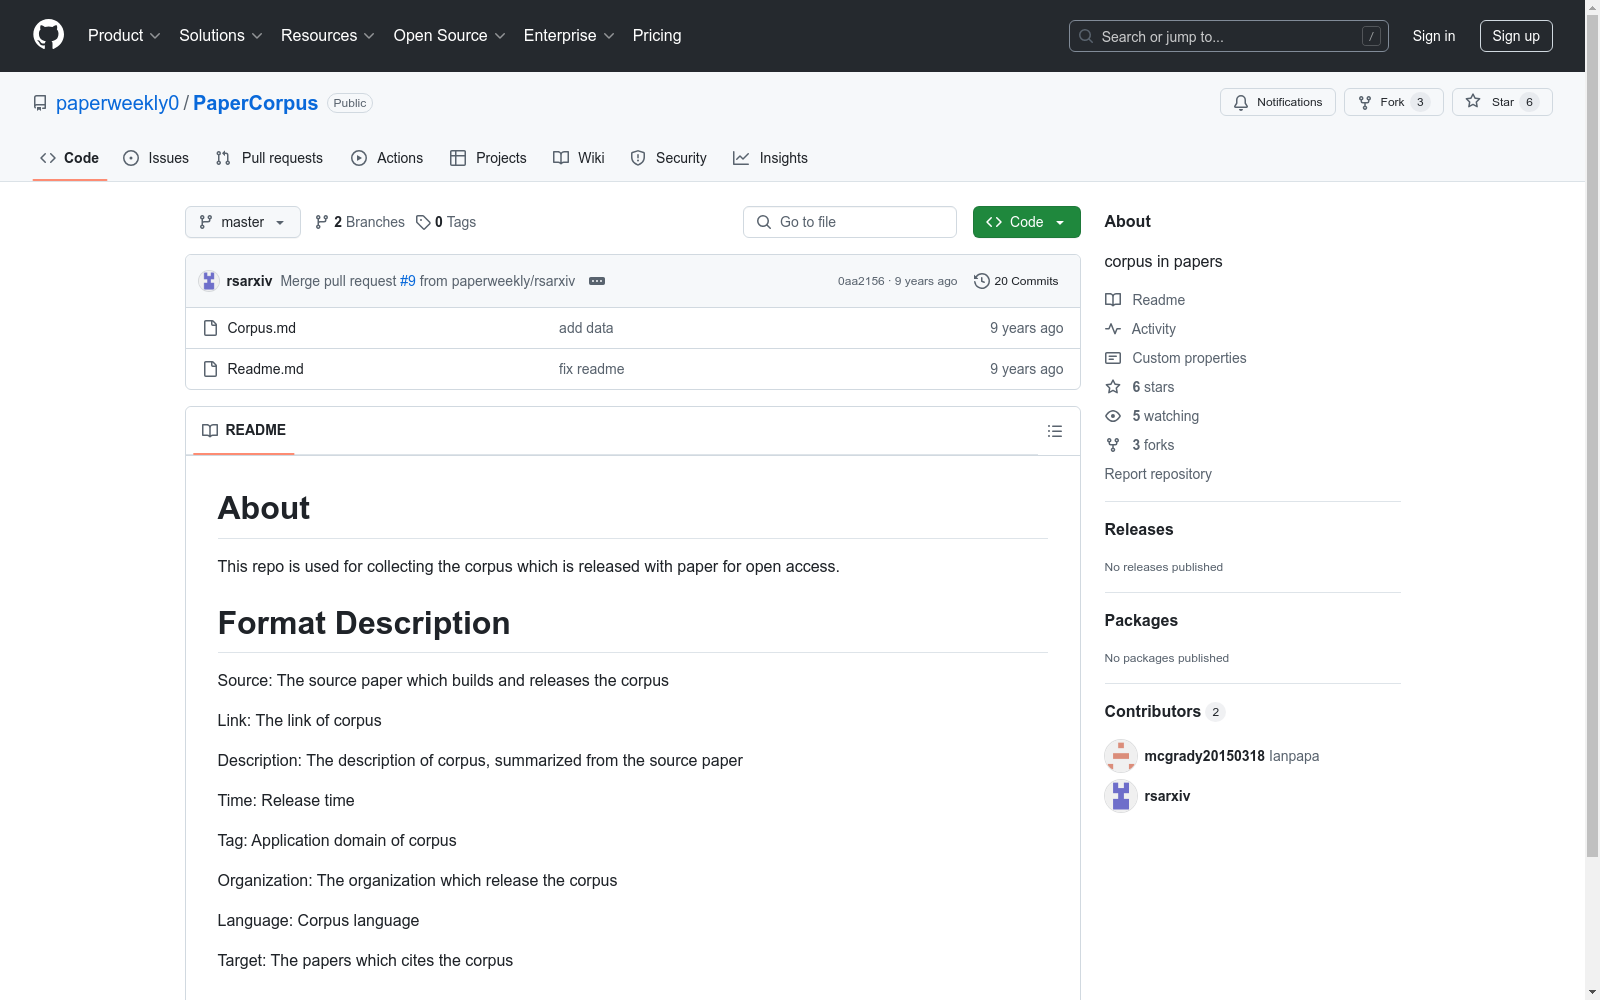Click rsarxiv avatar in latest commit row

coord(209,281)
